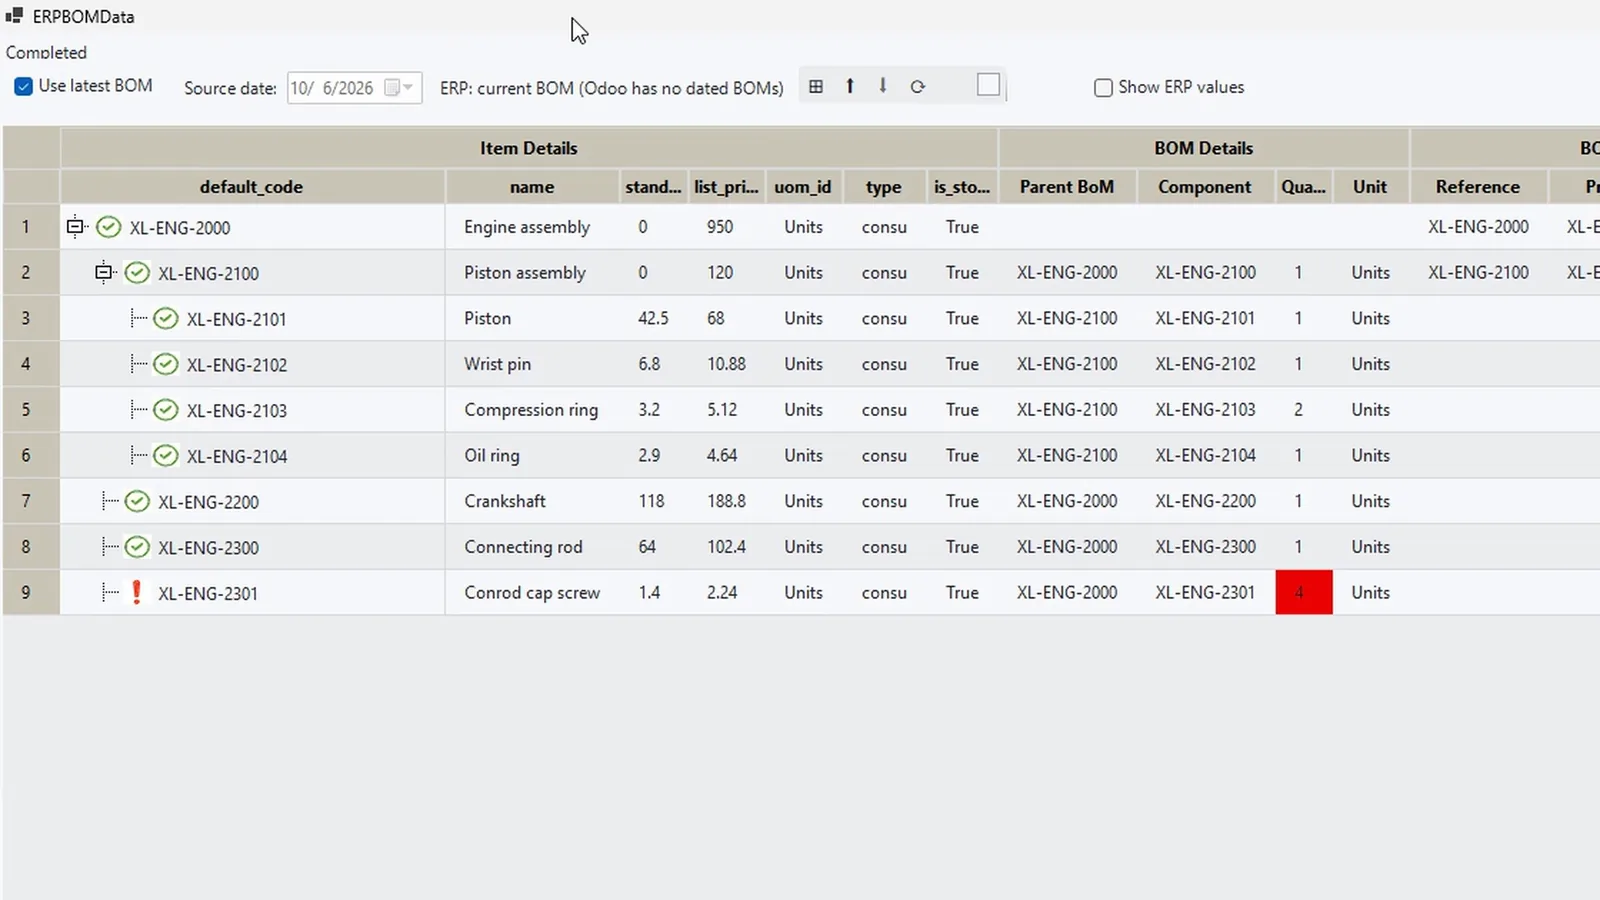Click the green check icon beside XL-ENG-2101
This screenshot has width=1600, height=900.
point(166,319)
